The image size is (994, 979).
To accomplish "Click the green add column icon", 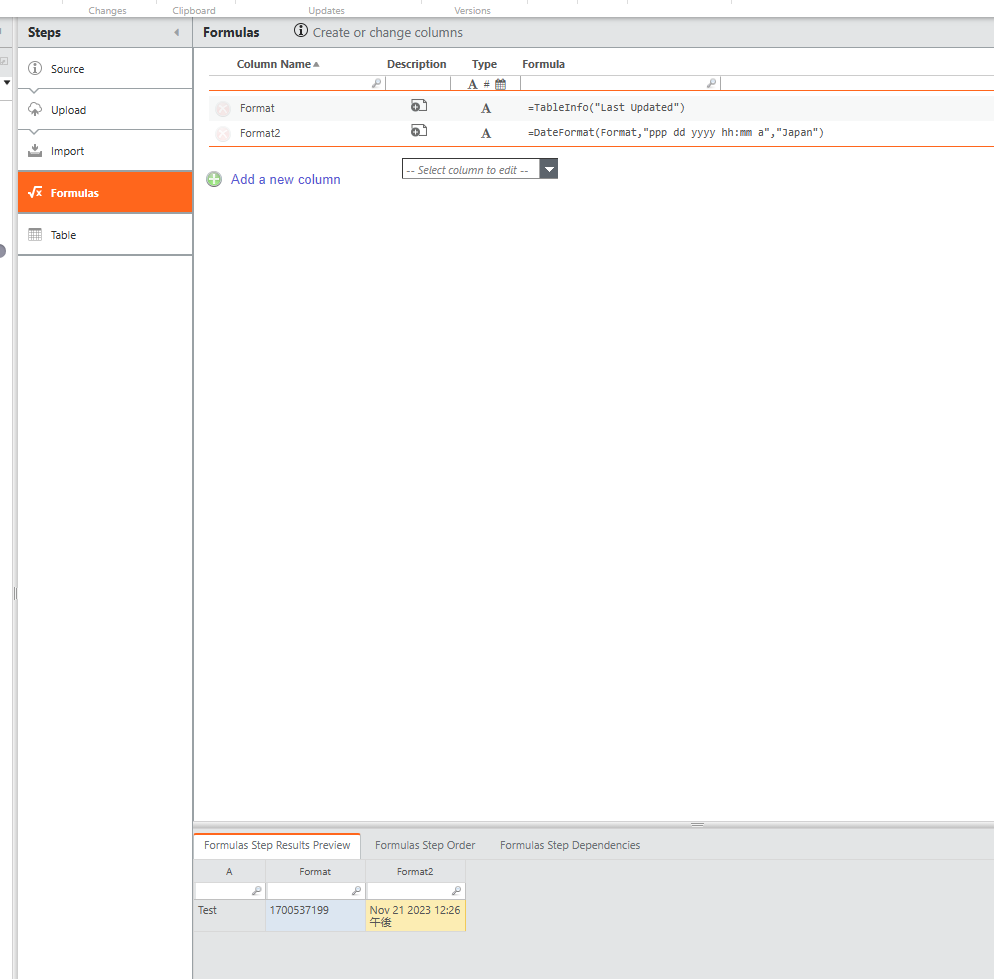I will [x=214, y=179].
